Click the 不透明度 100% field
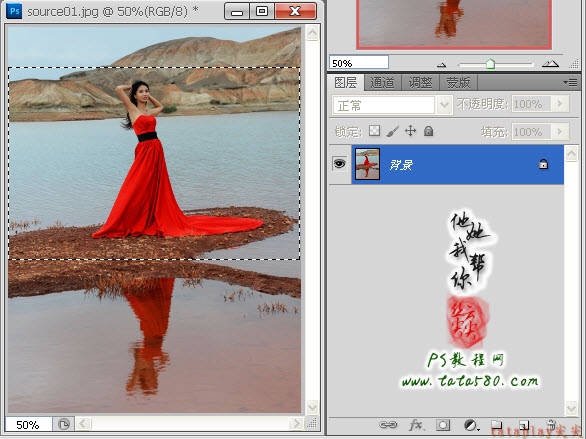 coord(532,104)
